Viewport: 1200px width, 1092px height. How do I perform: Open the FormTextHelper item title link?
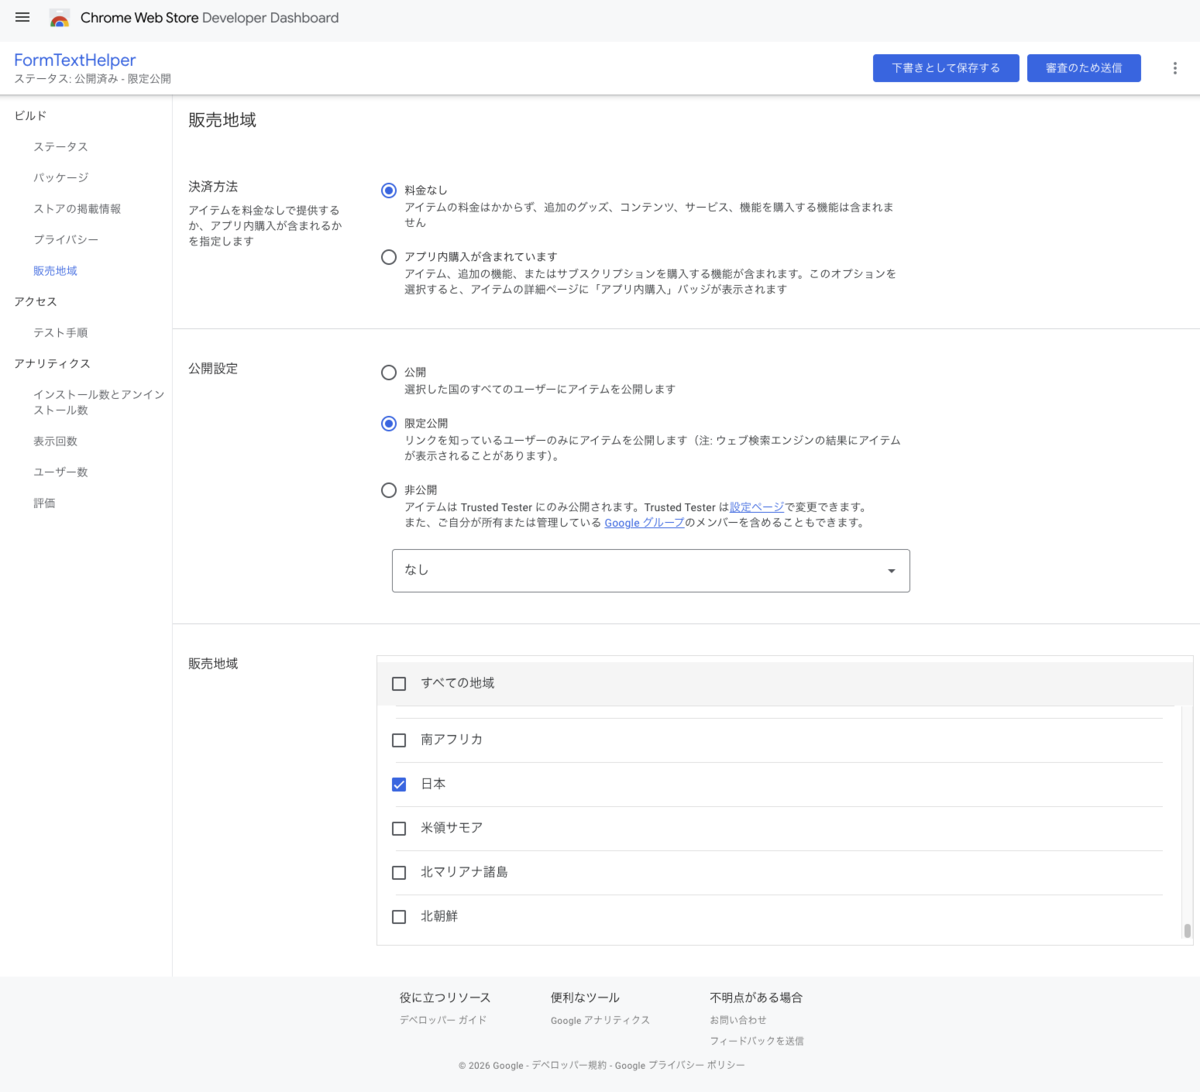[x=75, y=60]
